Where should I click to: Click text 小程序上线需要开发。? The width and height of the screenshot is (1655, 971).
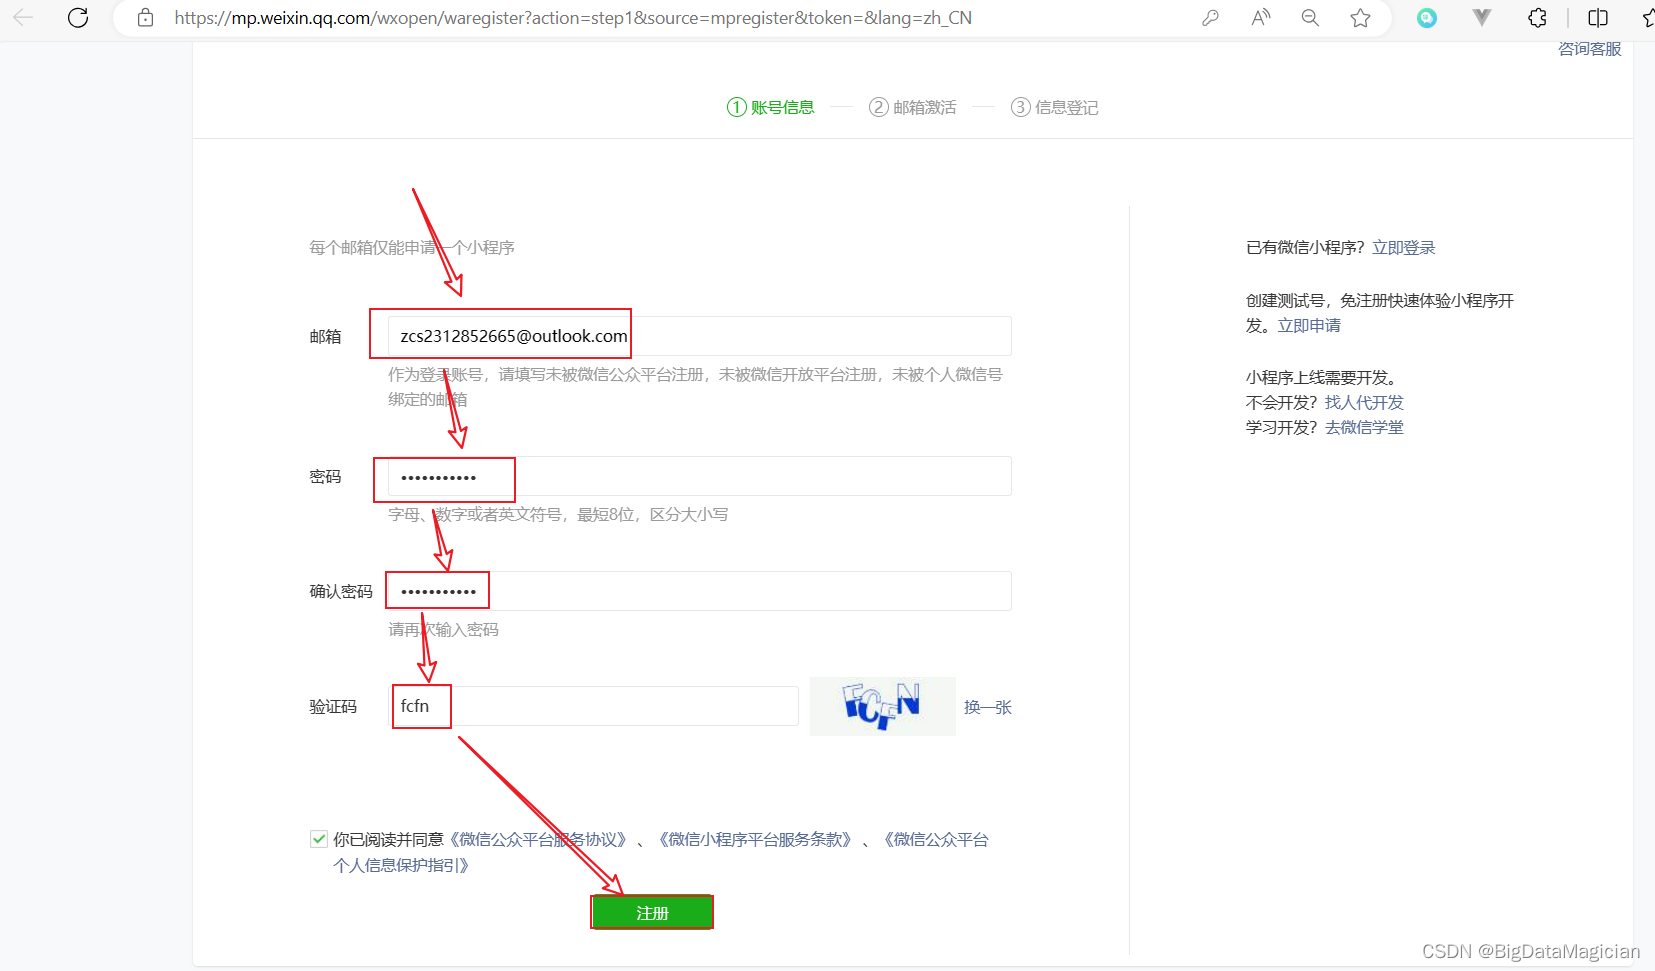tap(1322, 377)
